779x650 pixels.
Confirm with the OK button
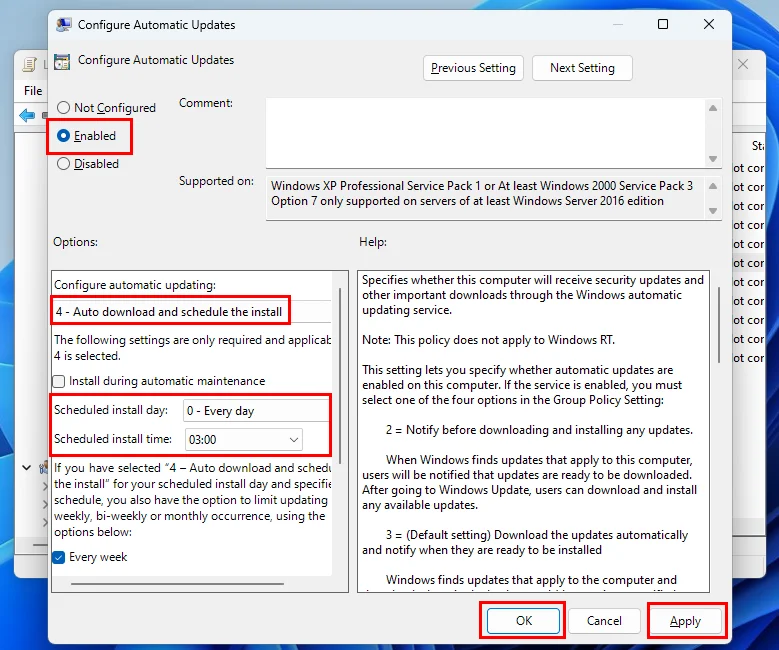pyautogui.click(x=523, y=620)
